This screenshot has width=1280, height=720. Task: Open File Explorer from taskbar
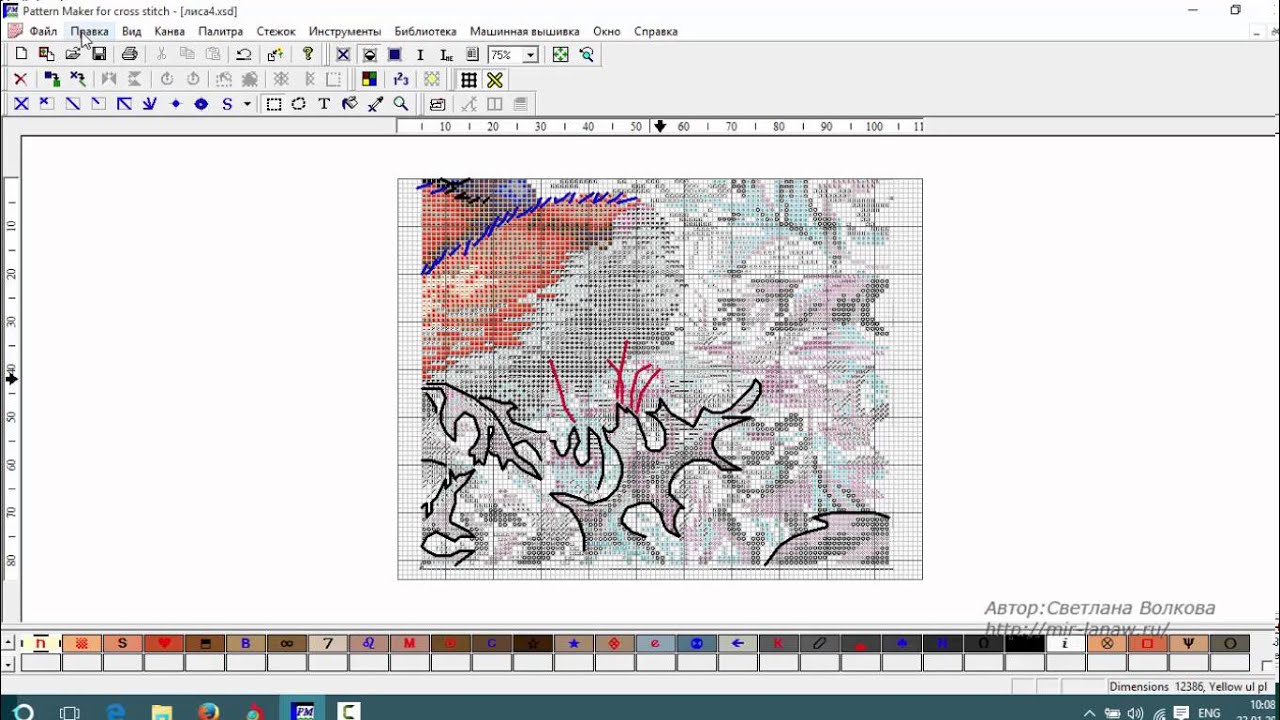pyautogui.click(x=162, y=712)
